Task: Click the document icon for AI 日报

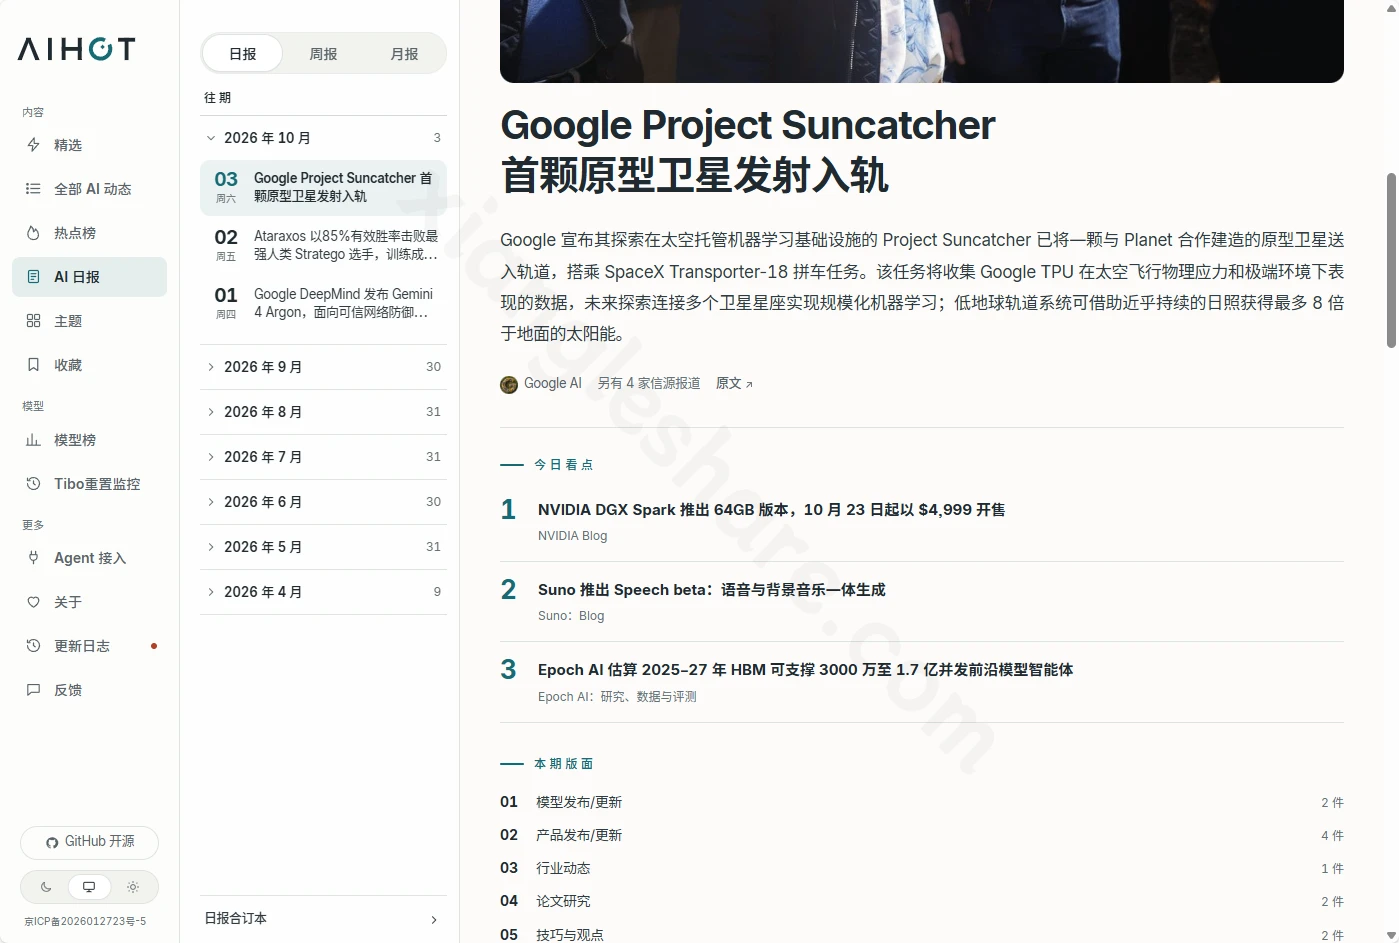Action: pyautogui.click(x=33, y=277)
